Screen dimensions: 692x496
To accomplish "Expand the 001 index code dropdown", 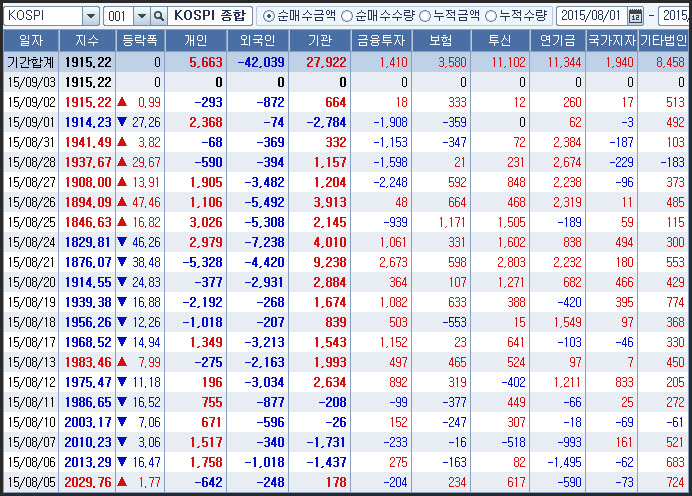I will 142,16.
